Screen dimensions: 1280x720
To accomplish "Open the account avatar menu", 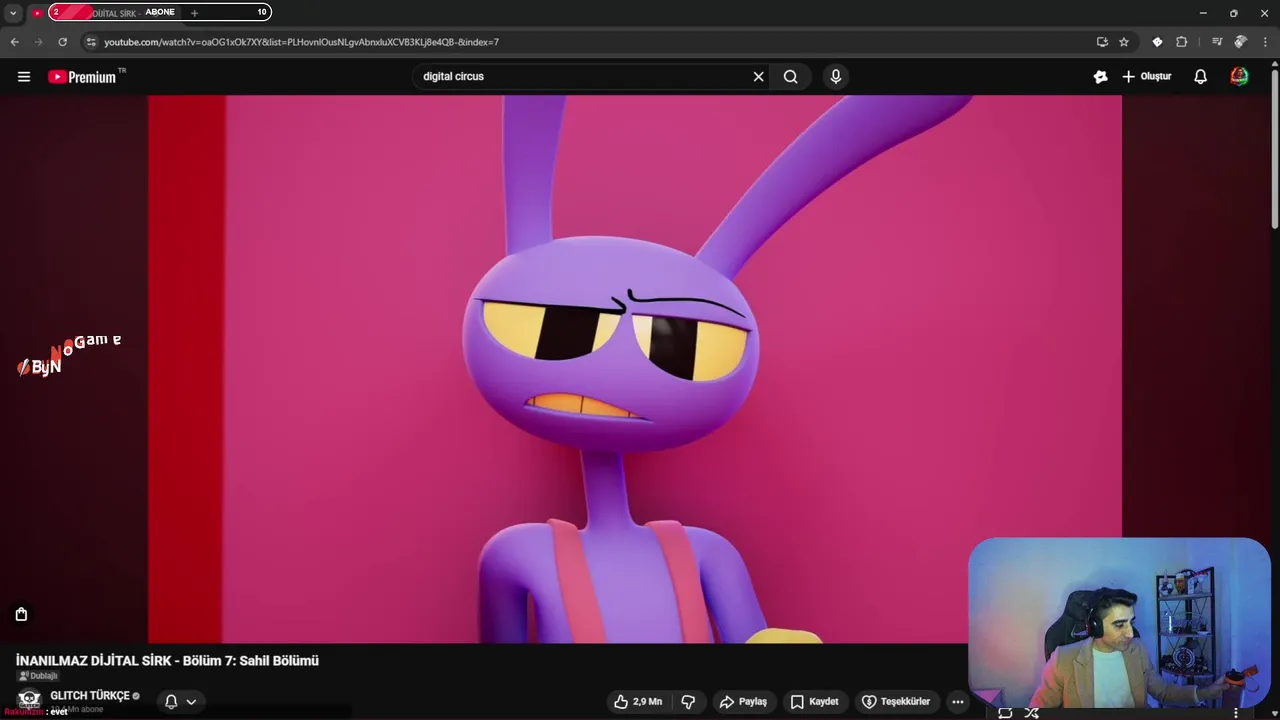I will (1240, 77).
